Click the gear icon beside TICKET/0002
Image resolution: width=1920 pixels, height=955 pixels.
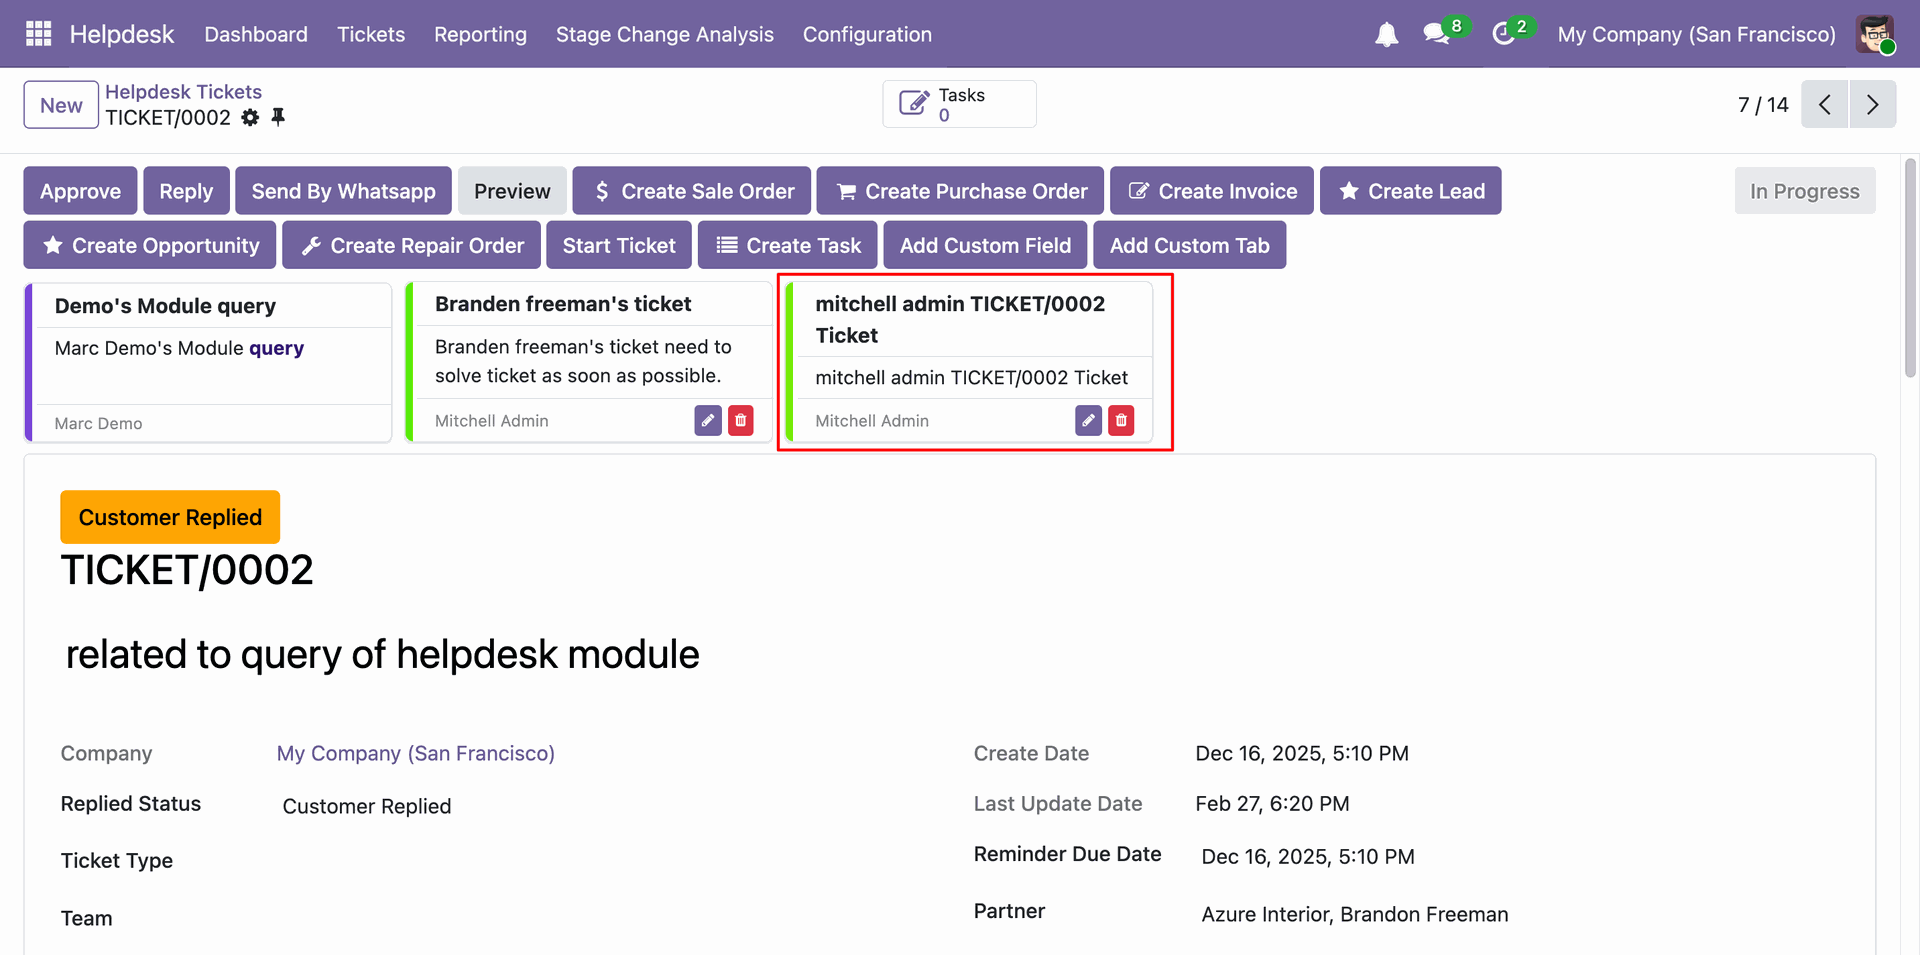coord(250,118)
